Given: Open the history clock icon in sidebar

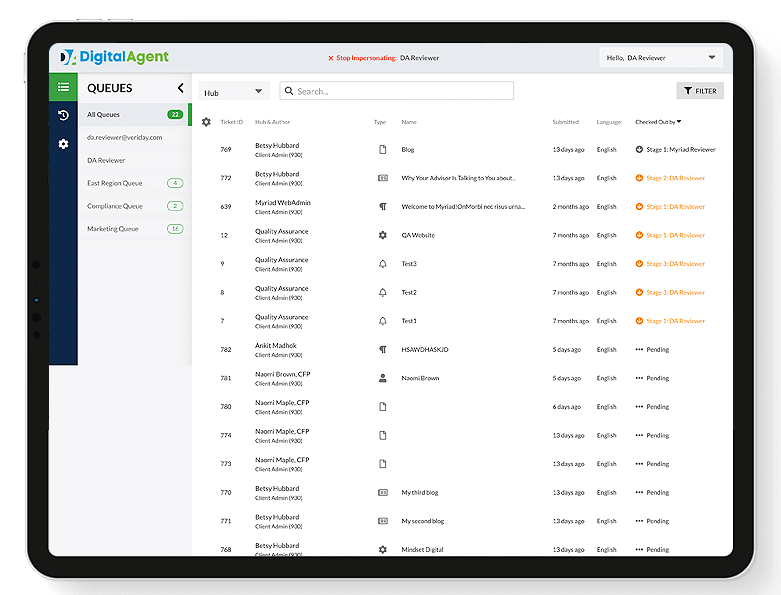Looking at the screenshot, I should [x=63, y=116].
